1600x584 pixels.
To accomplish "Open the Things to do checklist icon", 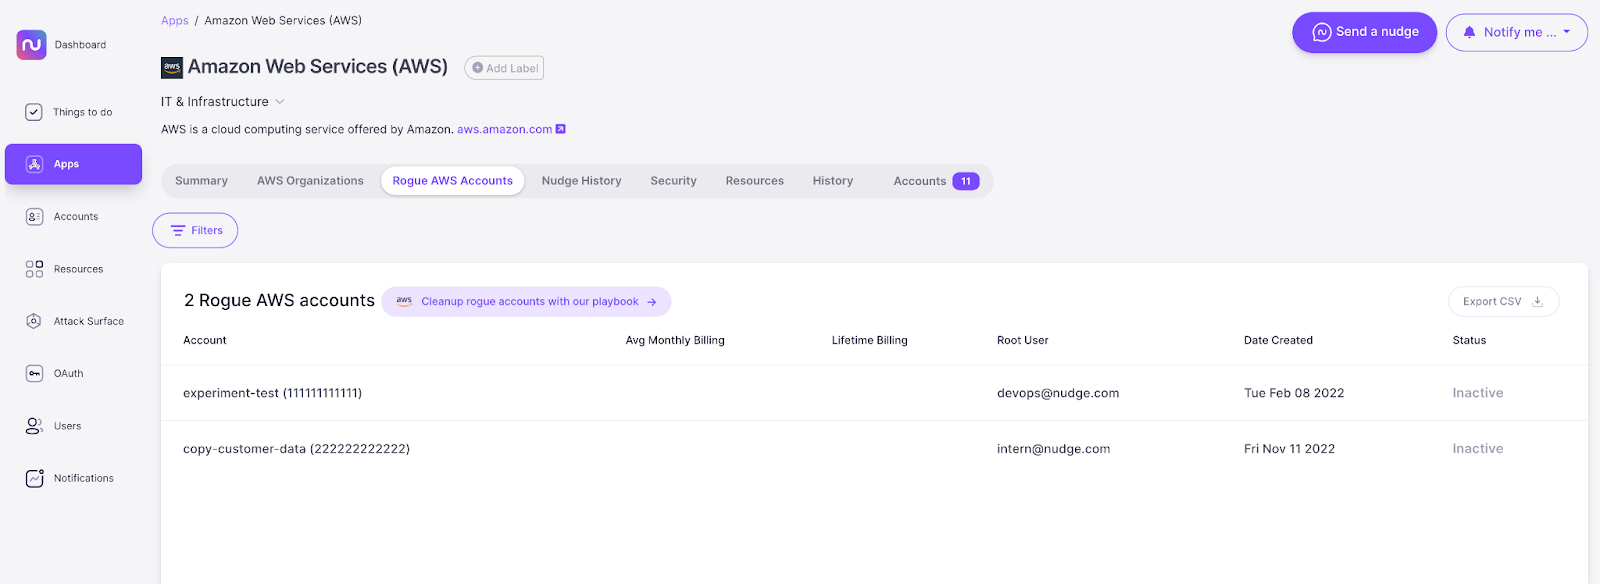I will tap(34, 112).
